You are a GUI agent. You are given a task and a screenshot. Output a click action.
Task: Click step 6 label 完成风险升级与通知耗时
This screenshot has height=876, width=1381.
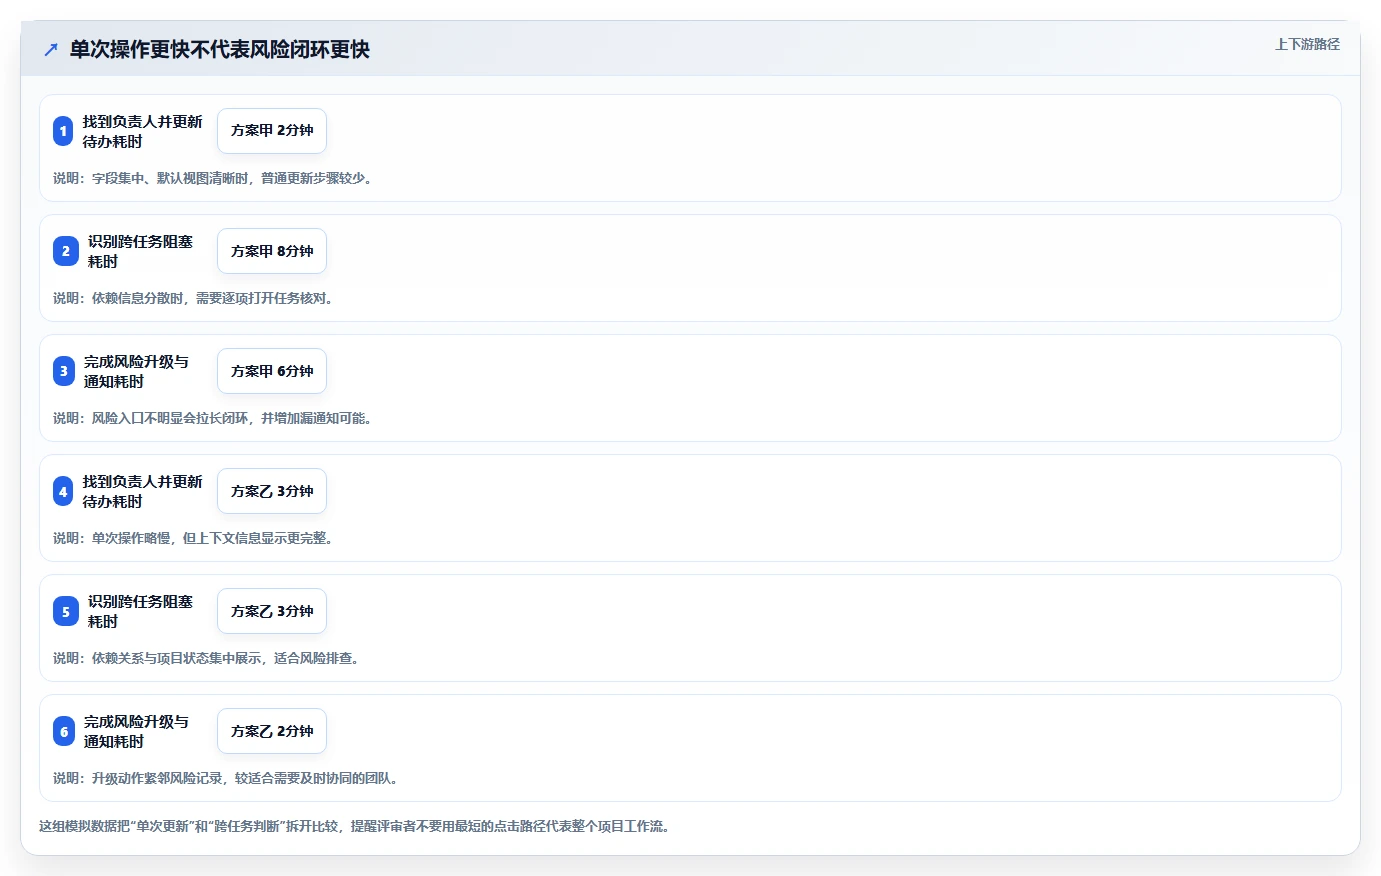[x=136, y=731]
